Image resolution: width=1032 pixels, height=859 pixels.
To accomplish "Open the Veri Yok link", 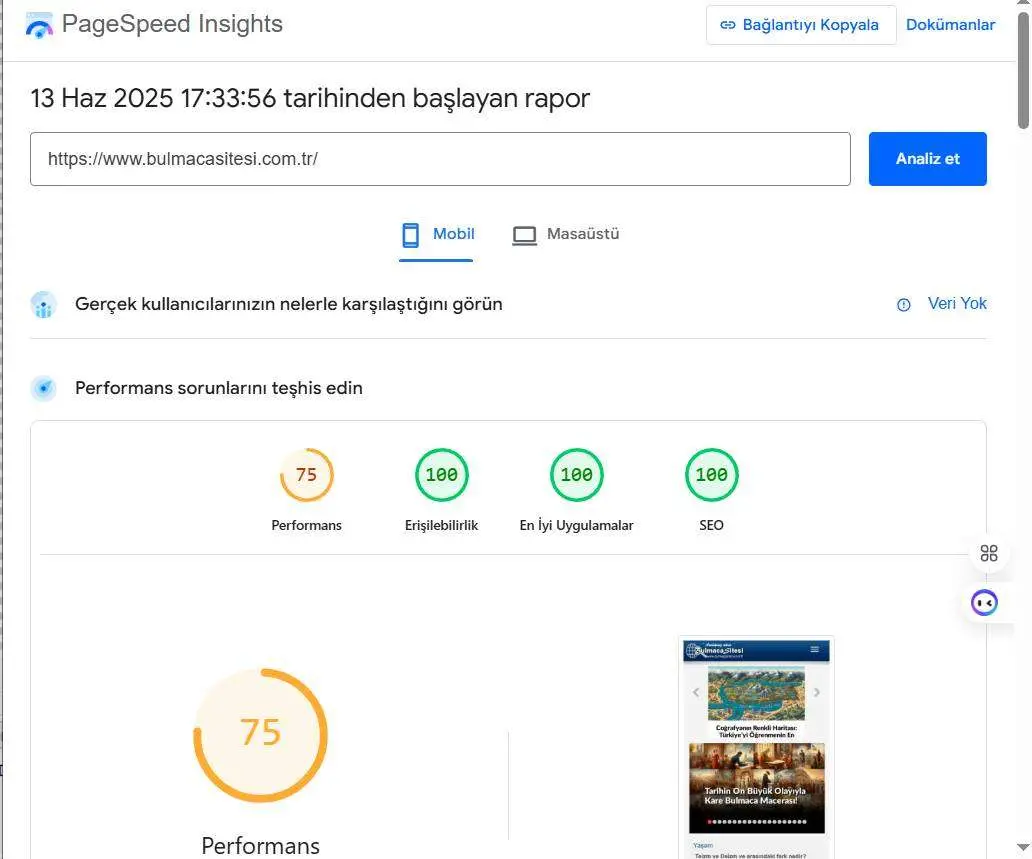I will pyautogui.click(x=957, y=303).
